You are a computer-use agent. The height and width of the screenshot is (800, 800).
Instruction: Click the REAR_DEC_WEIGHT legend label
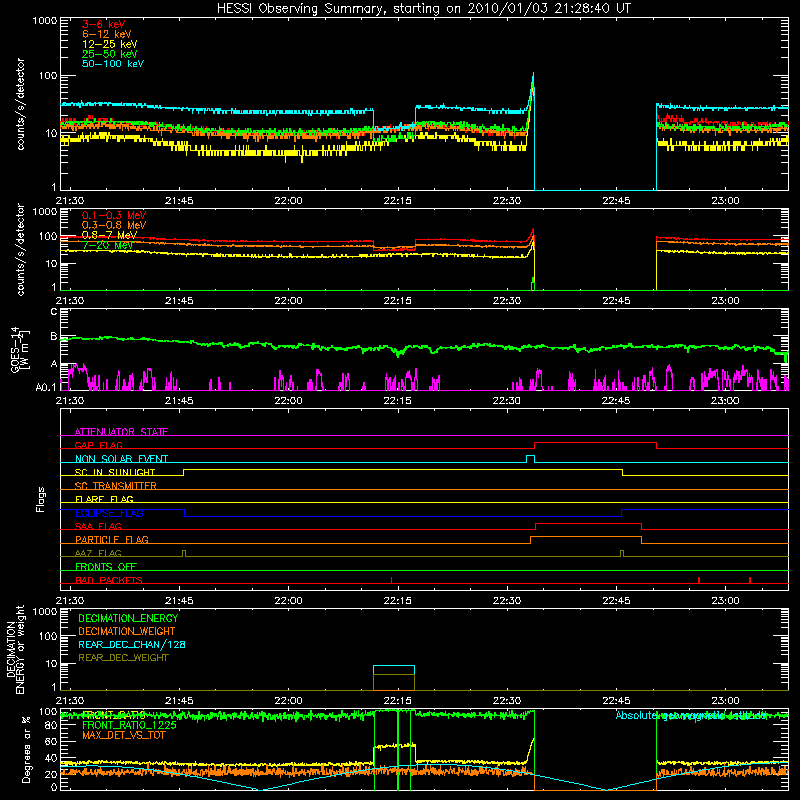pyautogui.click(x=123, y=658)
